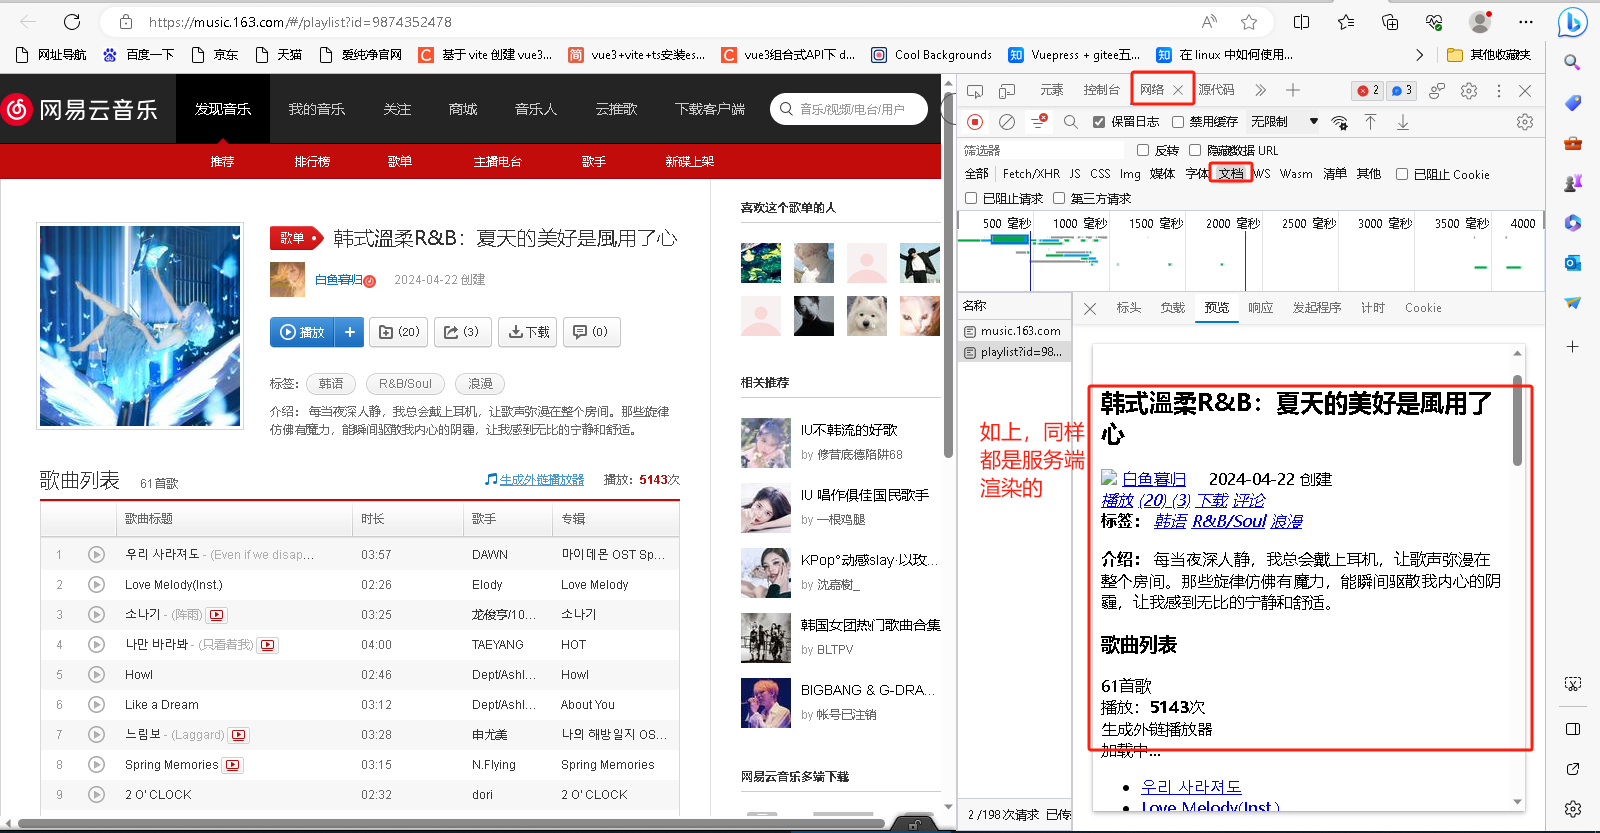Open browser settings and more menu

[x=1525, y=22]
